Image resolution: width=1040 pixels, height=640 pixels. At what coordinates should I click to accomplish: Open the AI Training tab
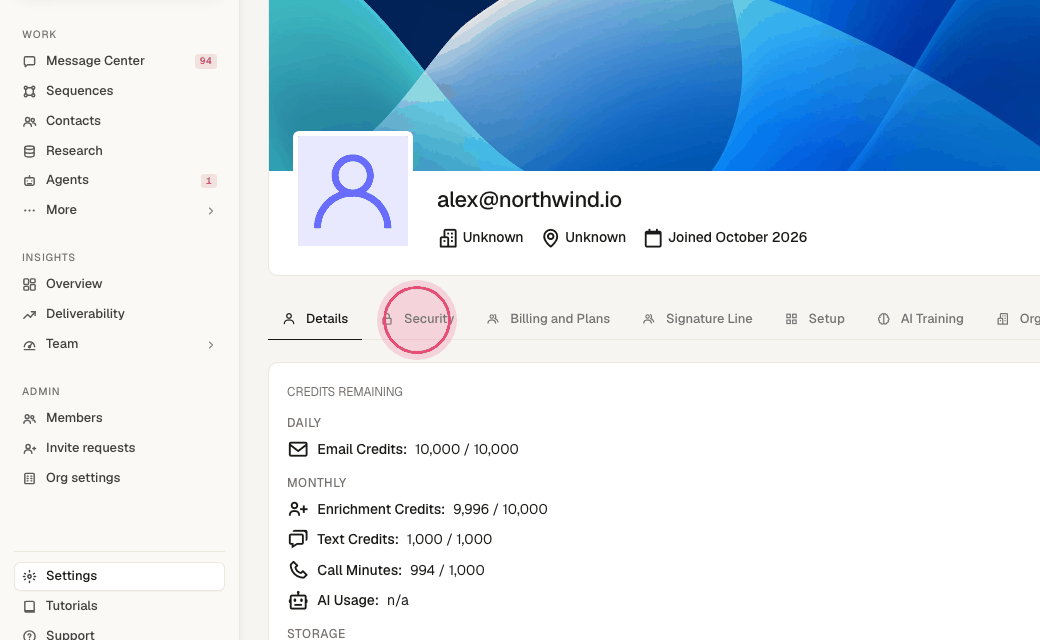point(921,319)
